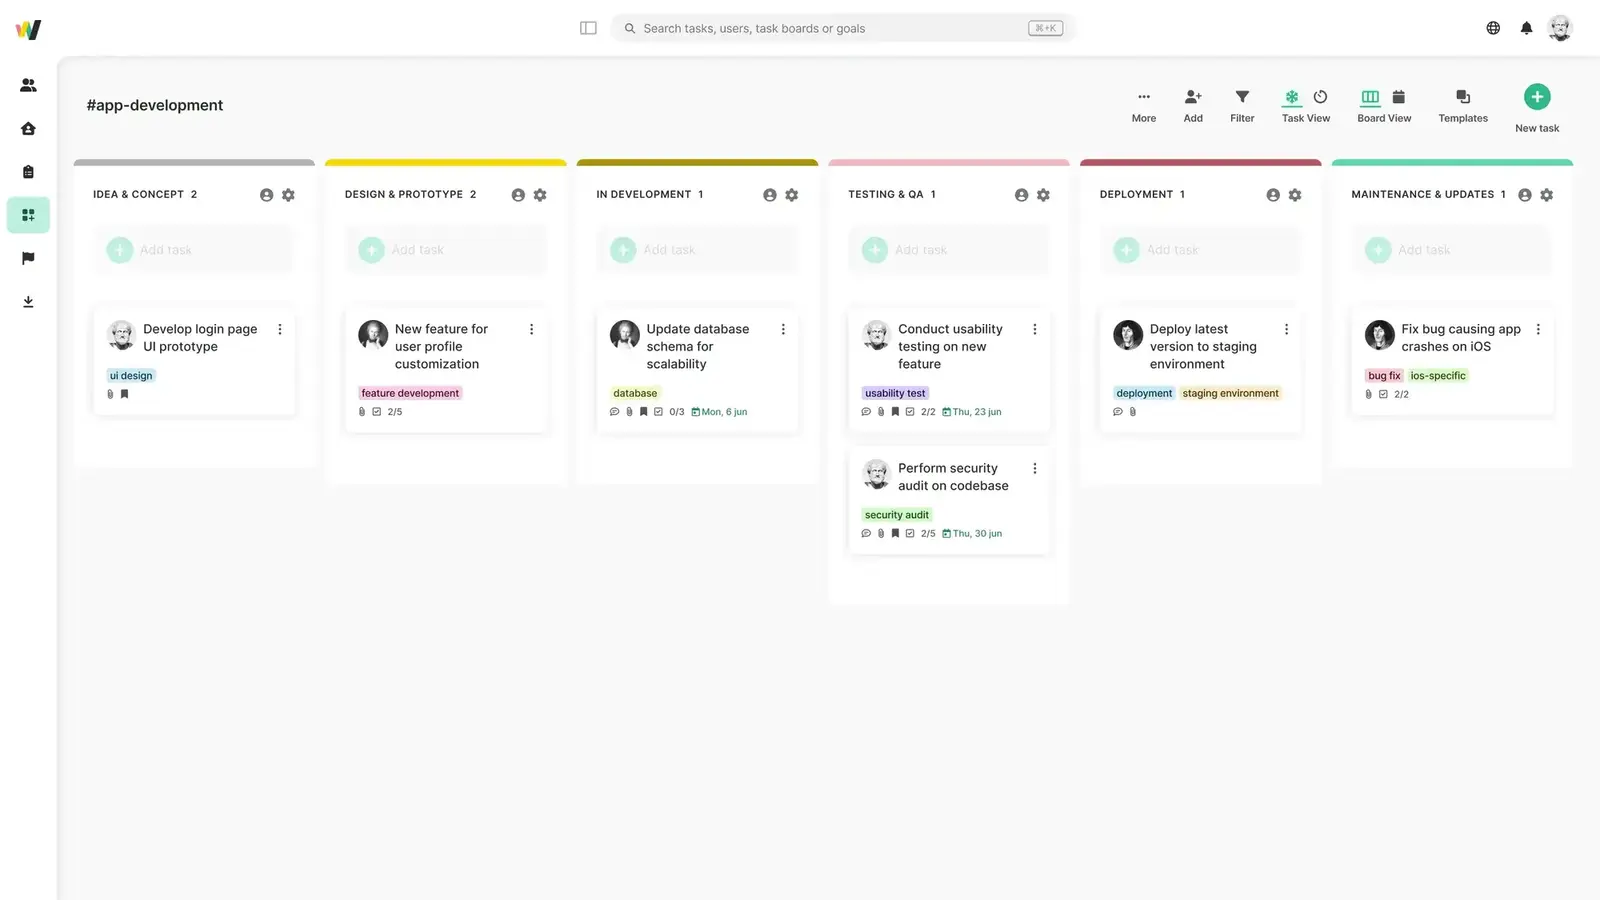Screen dimensions: 1600x900
Task: Open the clipboard tasks item in sidebar
Action: pos(28,172)
